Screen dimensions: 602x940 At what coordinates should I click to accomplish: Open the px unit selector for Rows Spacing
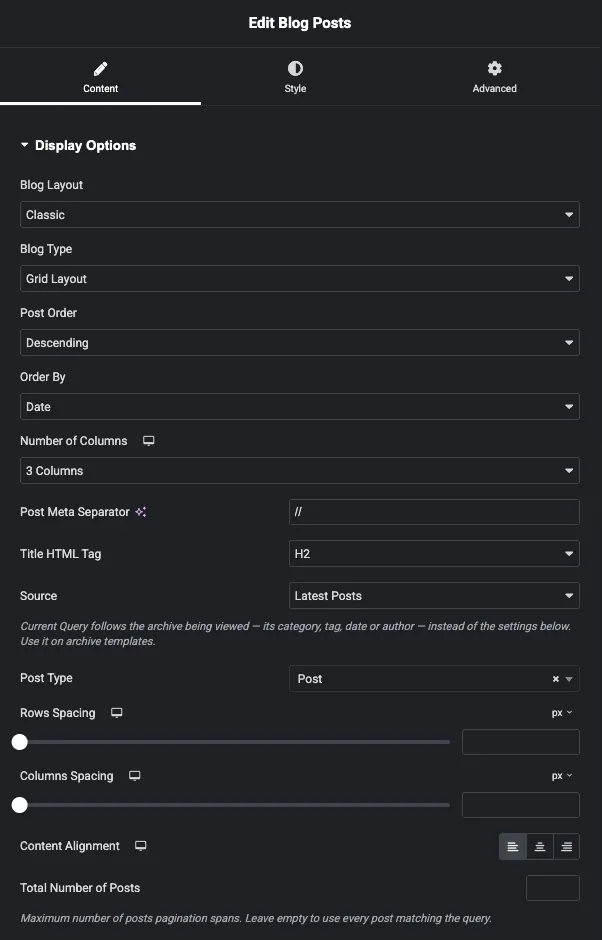point(562,713)
